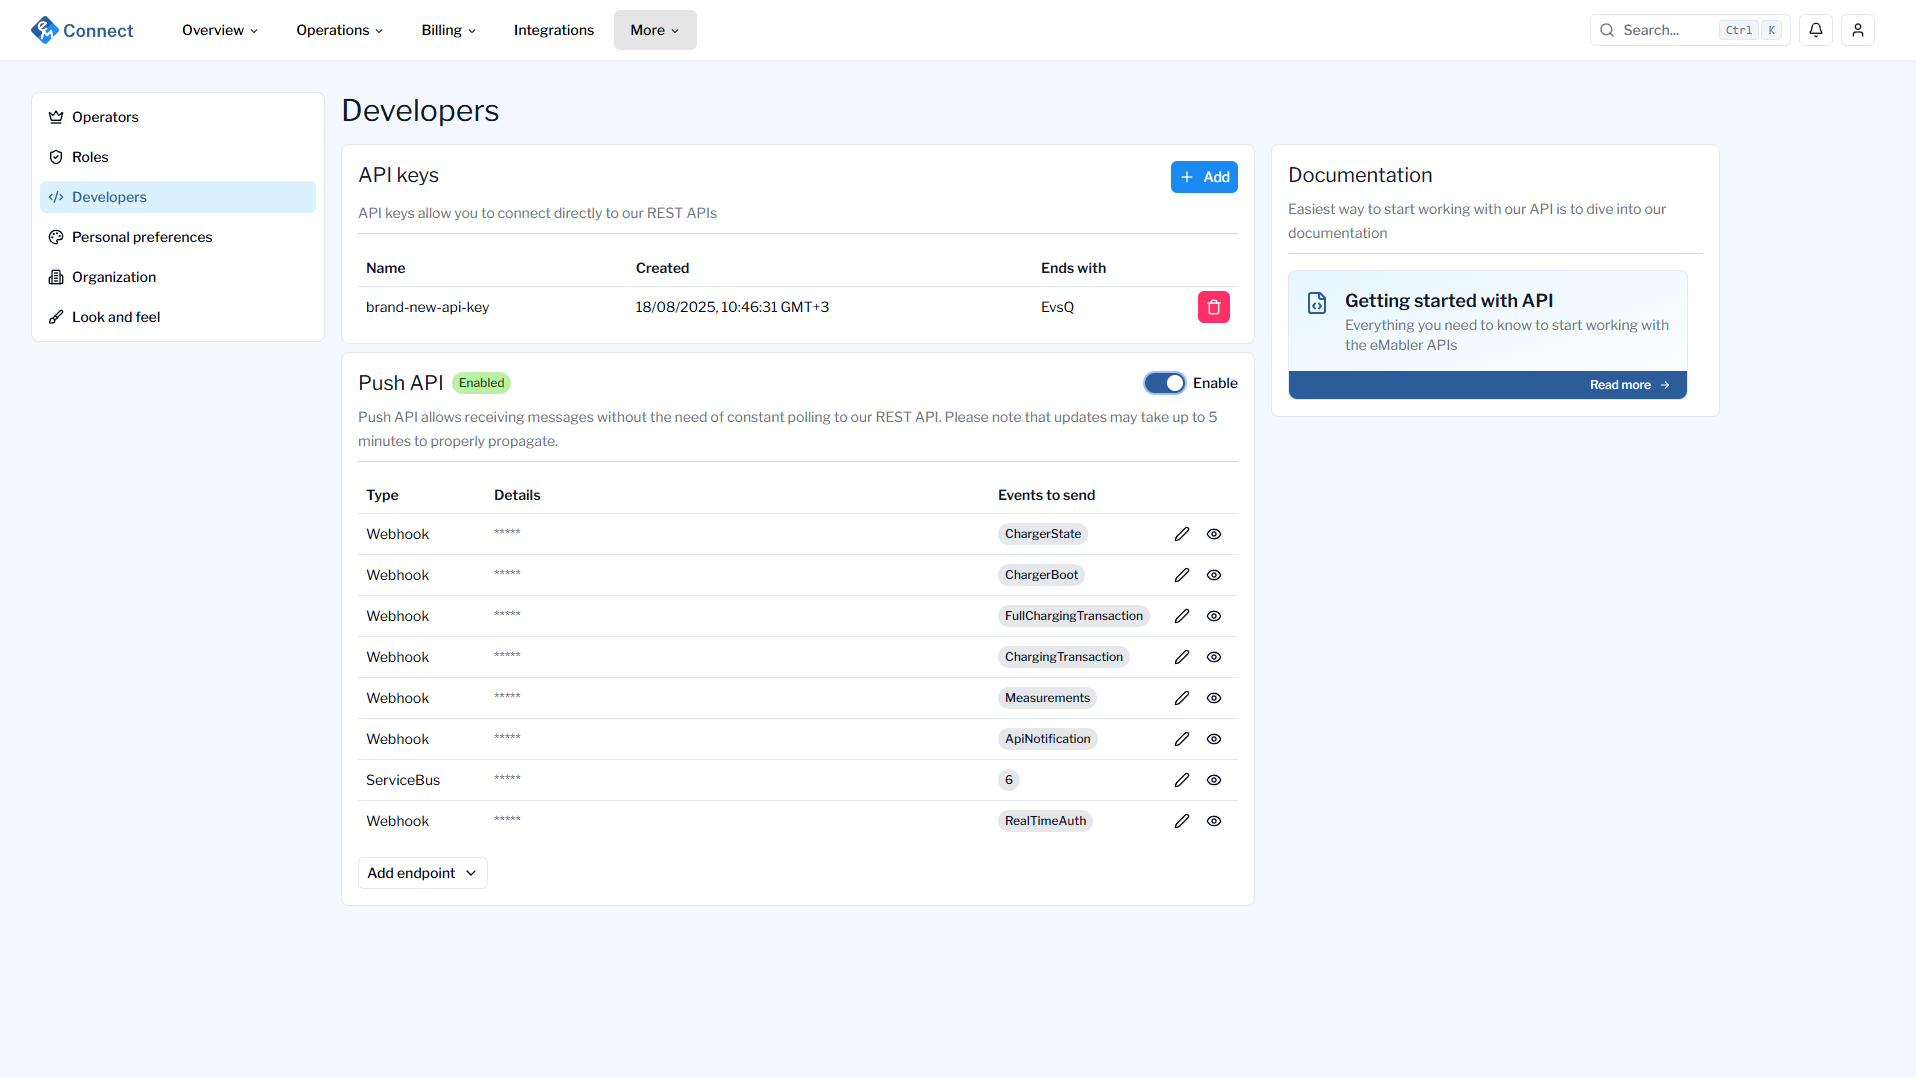Open the Operations dropdown menu
Image resolution: width=1916 pixels, height=1078 pixels.
click(x=339, y=30)
